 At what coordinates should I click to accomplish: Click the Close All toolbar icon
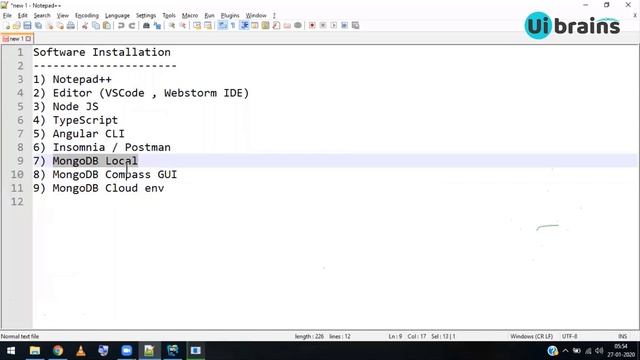60,25
